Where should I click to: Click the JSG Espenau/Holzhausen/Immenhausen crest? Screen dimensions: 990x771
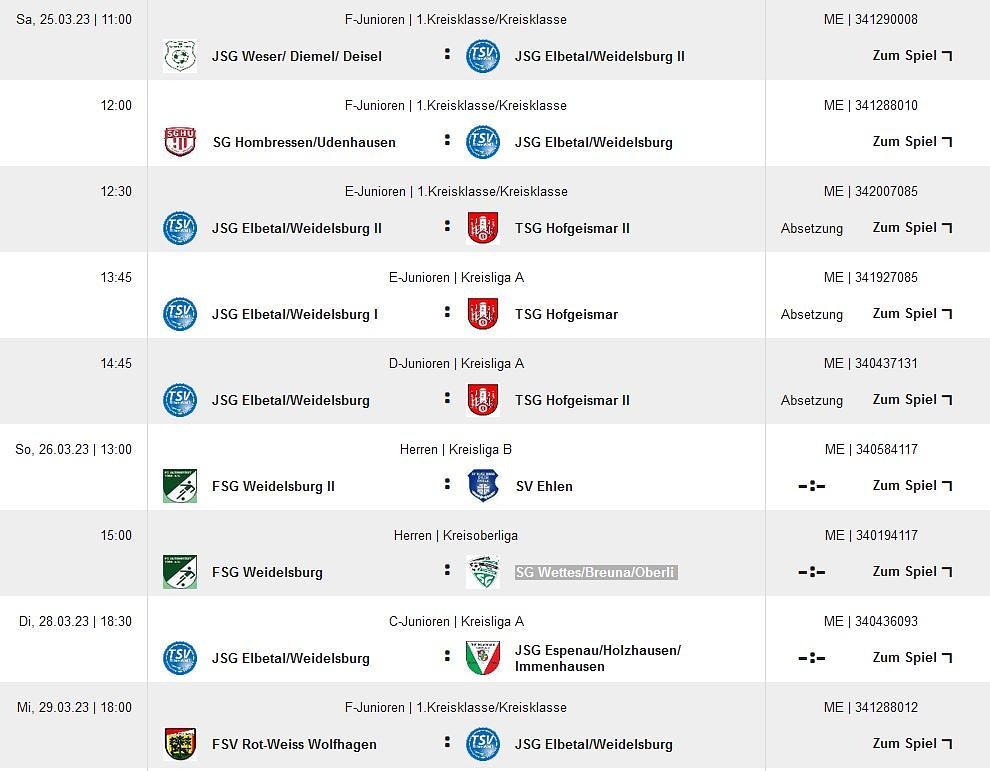[x=483, y=658]
